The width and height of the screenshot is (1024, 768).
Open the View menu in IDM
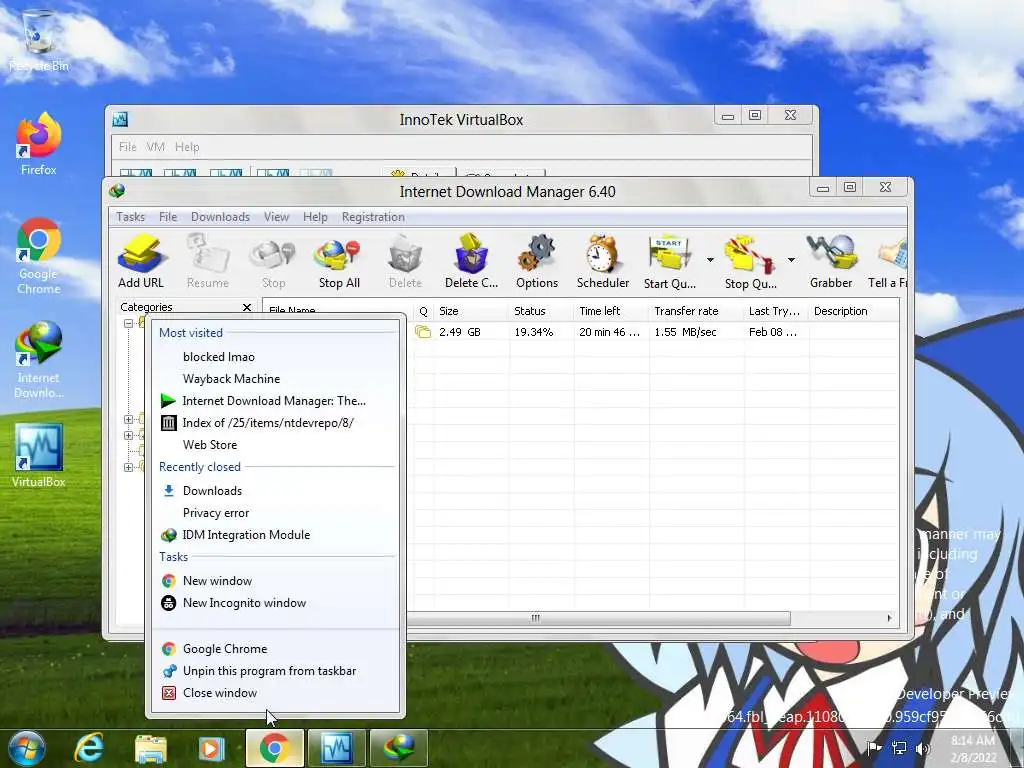pos(276,217)
